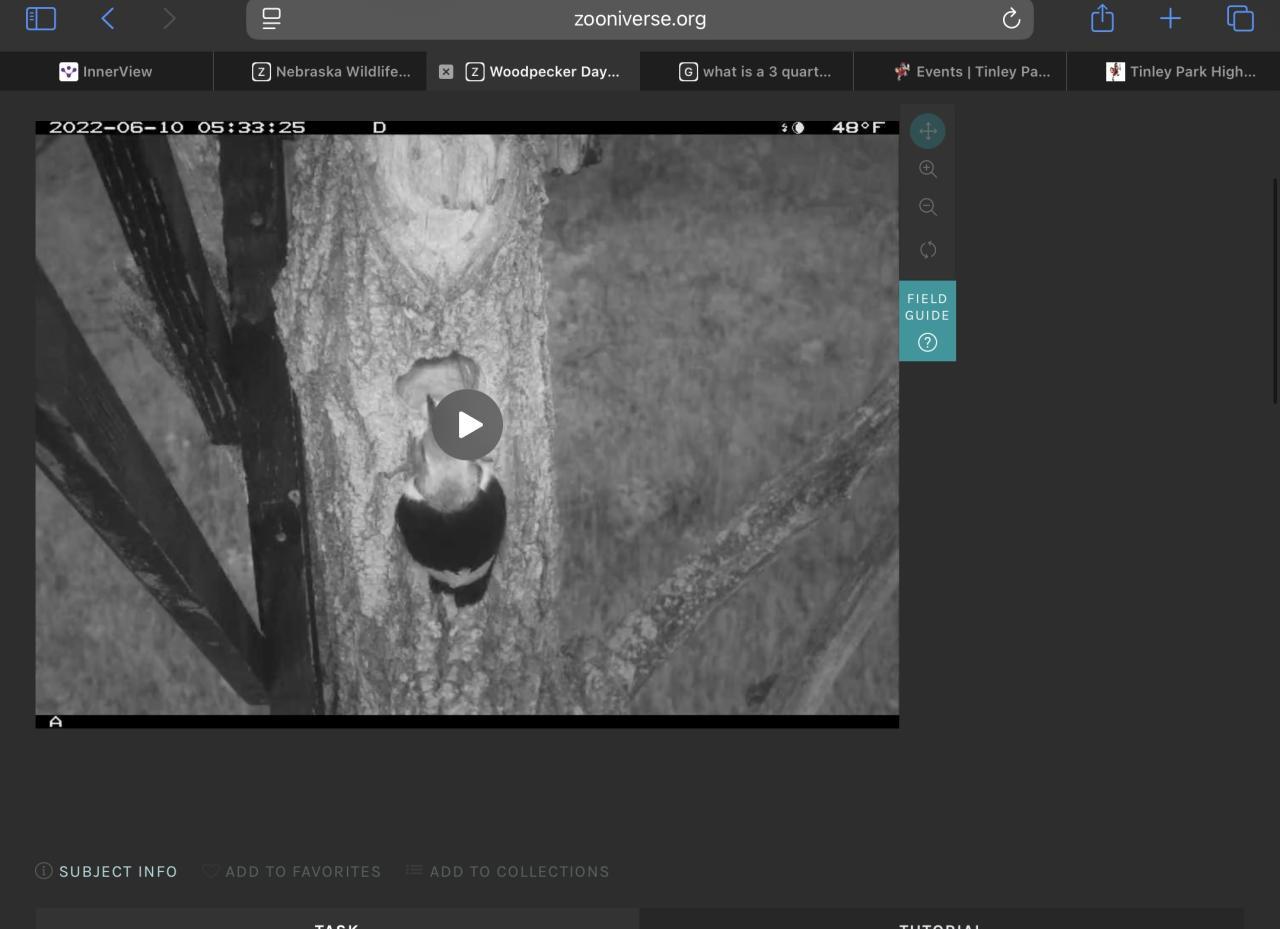1280x929 pixels.
Task: Switch to the InnerView tab
Action: pos(106,71)
